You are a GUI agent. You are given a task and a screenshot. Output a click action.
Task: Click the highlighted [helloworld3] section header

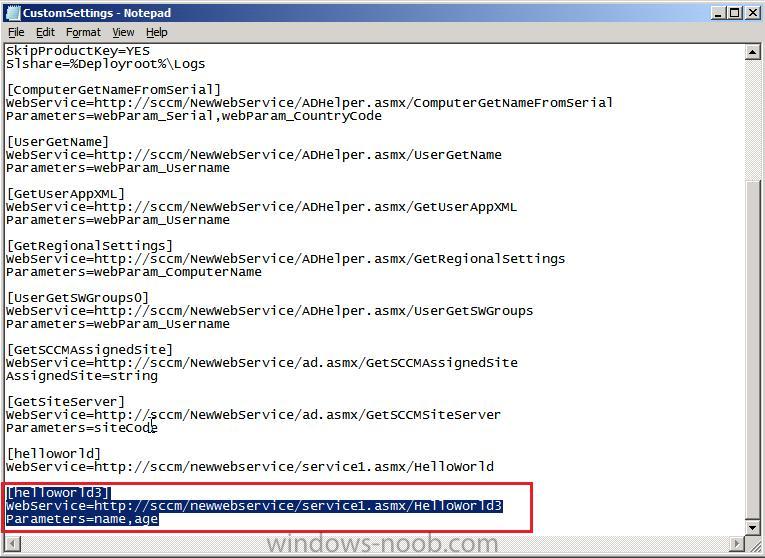(58, 493)
